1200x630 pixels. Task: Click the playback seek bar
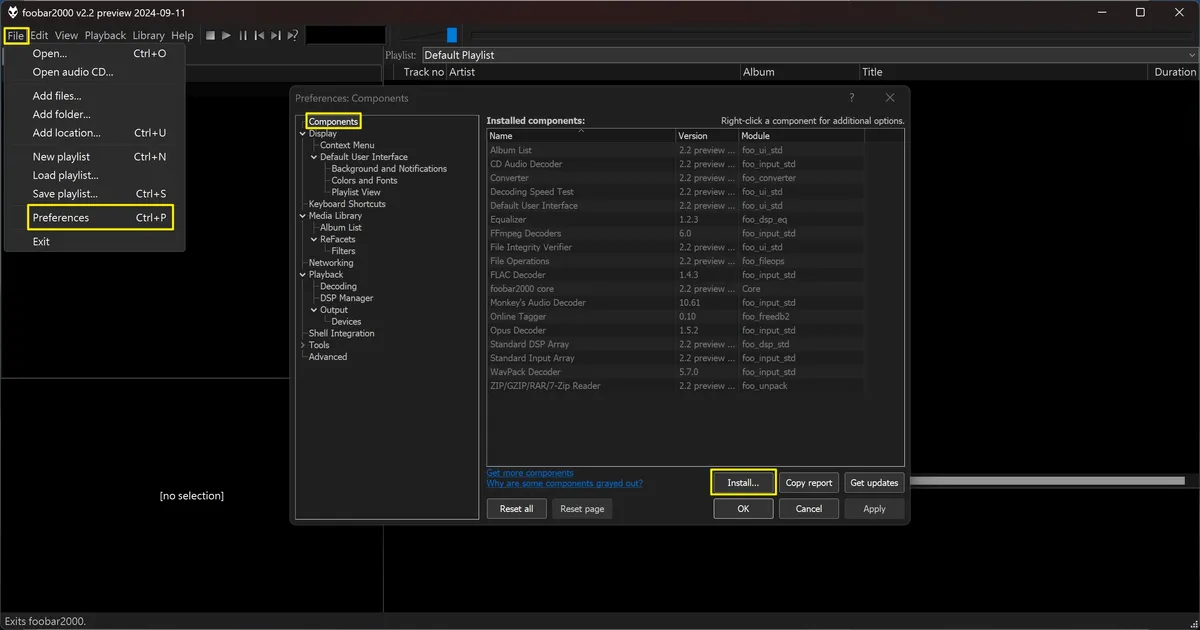(x=830, y=35)
